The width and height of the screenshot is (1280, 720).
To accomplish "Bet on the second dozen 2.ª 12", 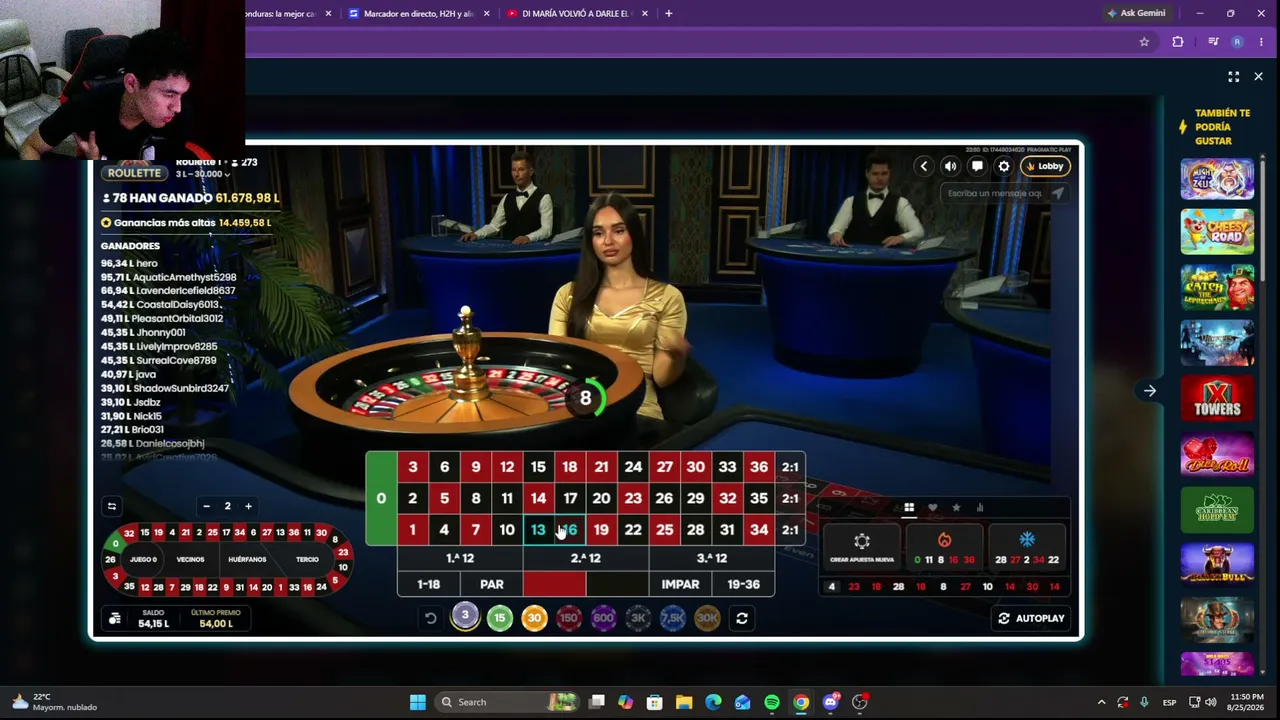I will click(586, 558).
